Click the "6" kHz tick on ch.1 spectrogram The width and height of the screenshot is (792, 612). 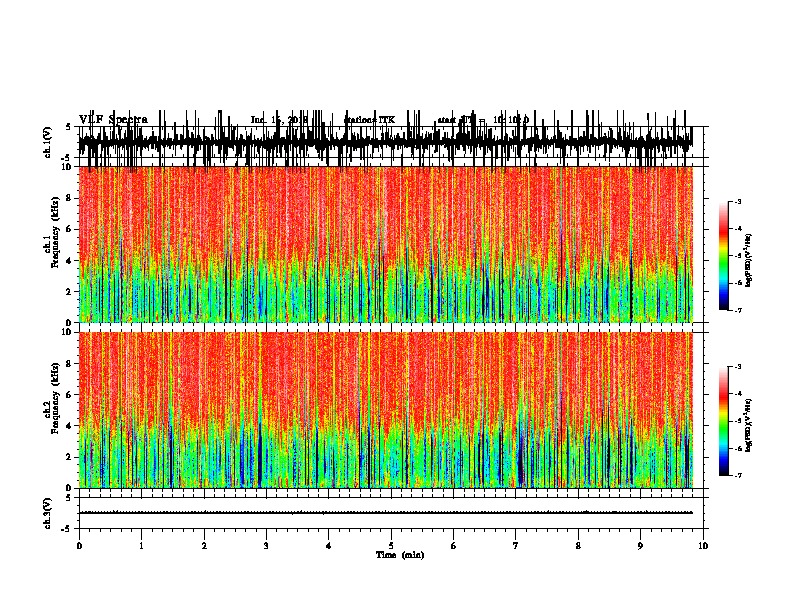[x=70, y=229]
